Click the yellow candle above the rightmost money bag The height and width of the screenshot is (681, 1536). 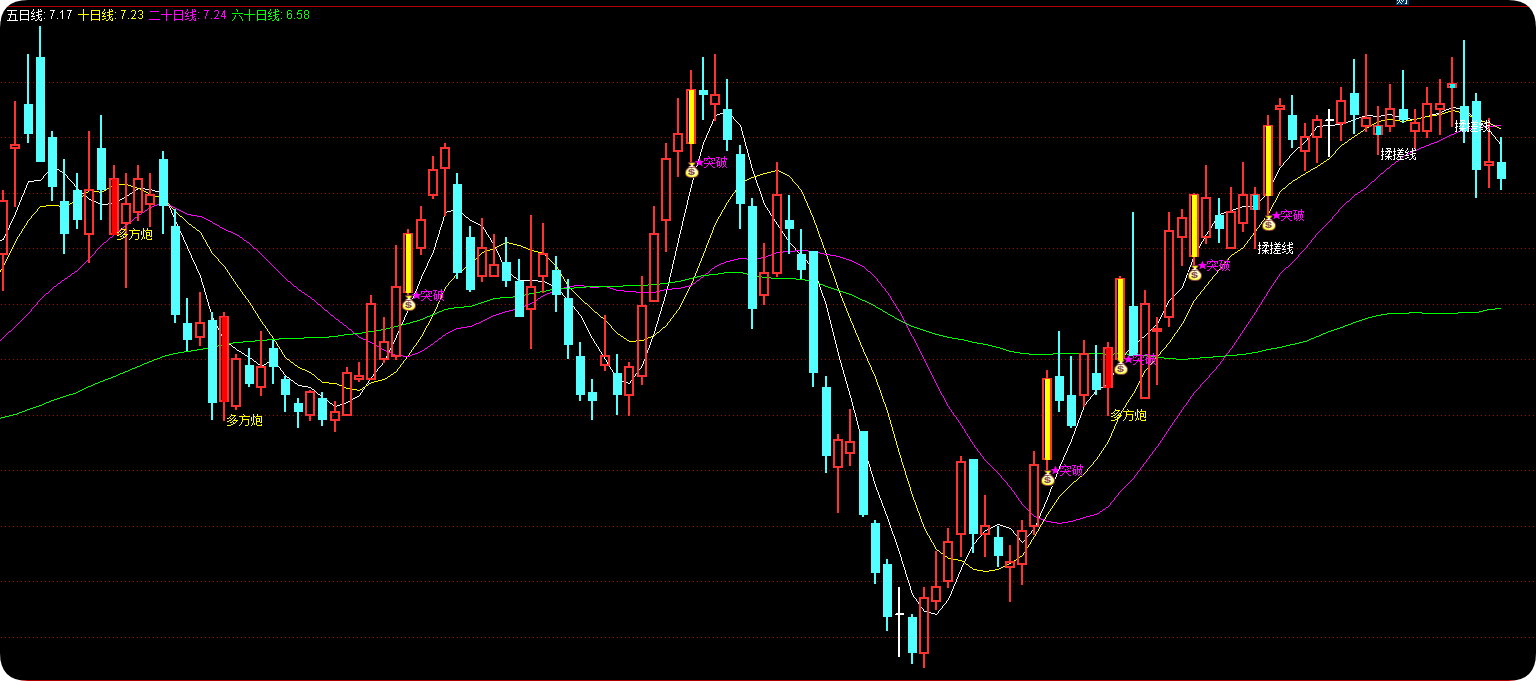[x=1269, y=160]
